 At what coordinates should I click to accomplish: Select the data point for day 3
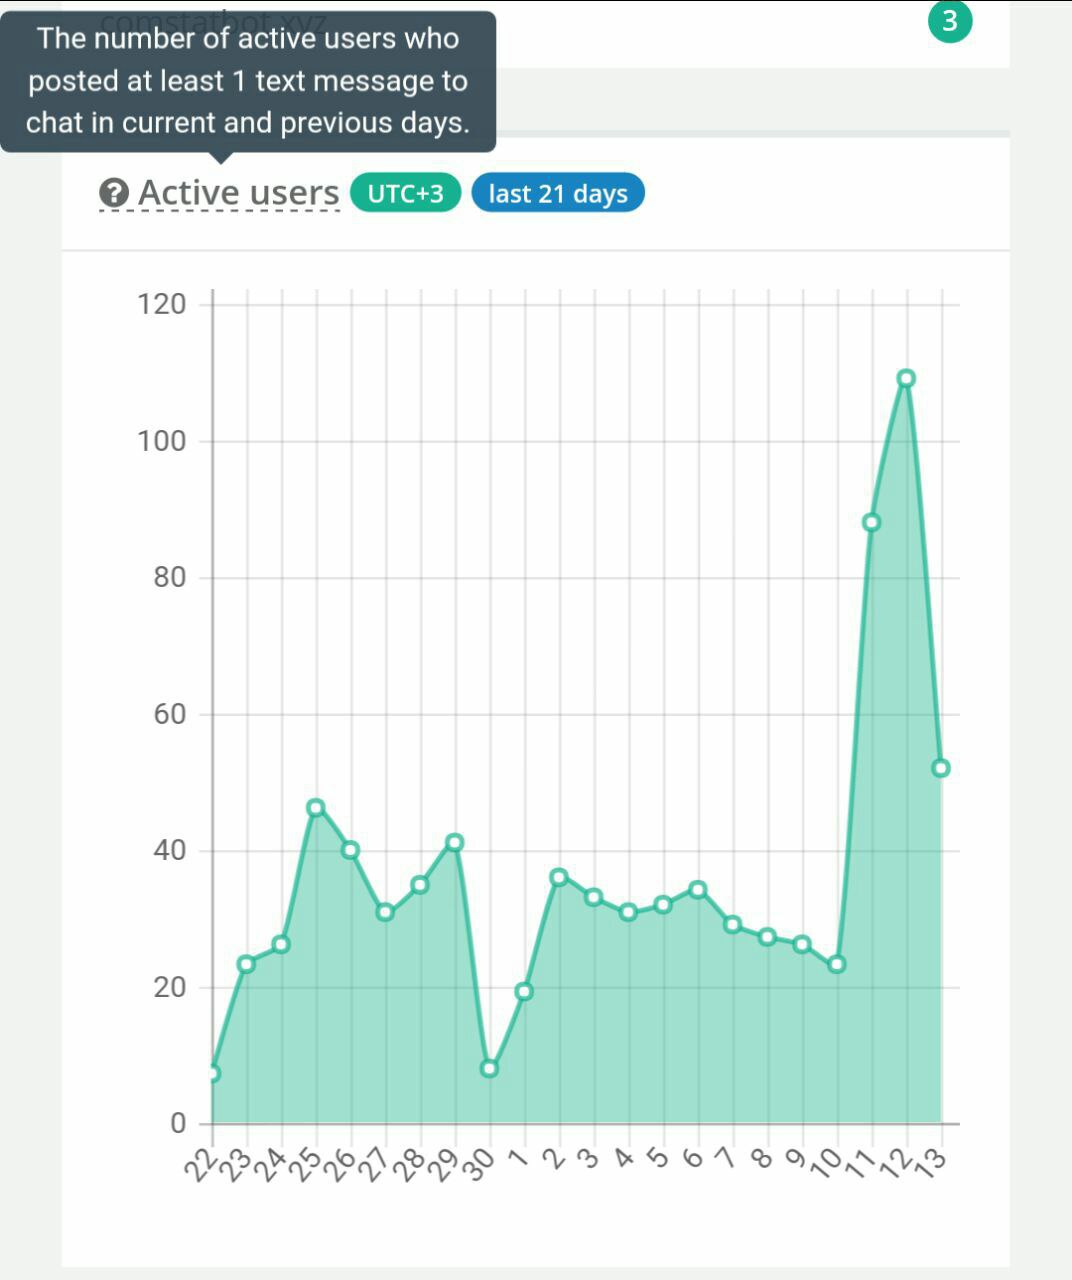(593, 897)
